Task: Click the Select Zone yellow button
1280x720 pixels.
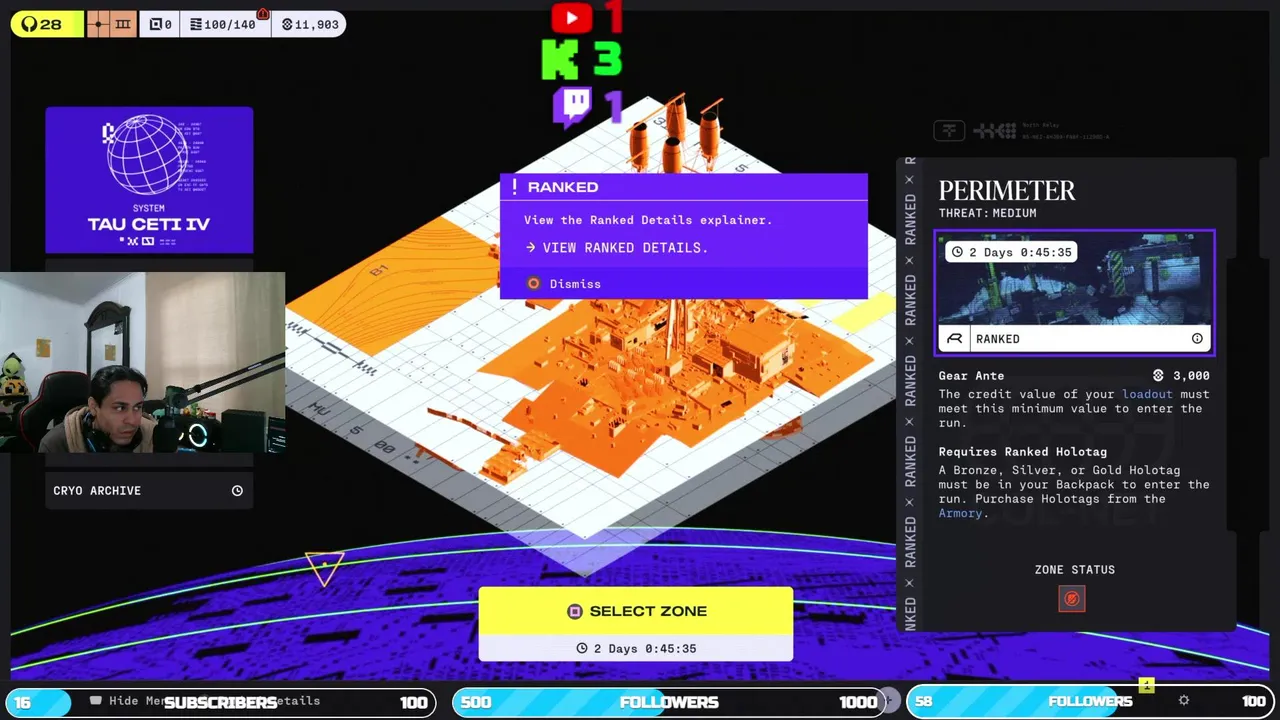Action: click(x=636, y=611)
